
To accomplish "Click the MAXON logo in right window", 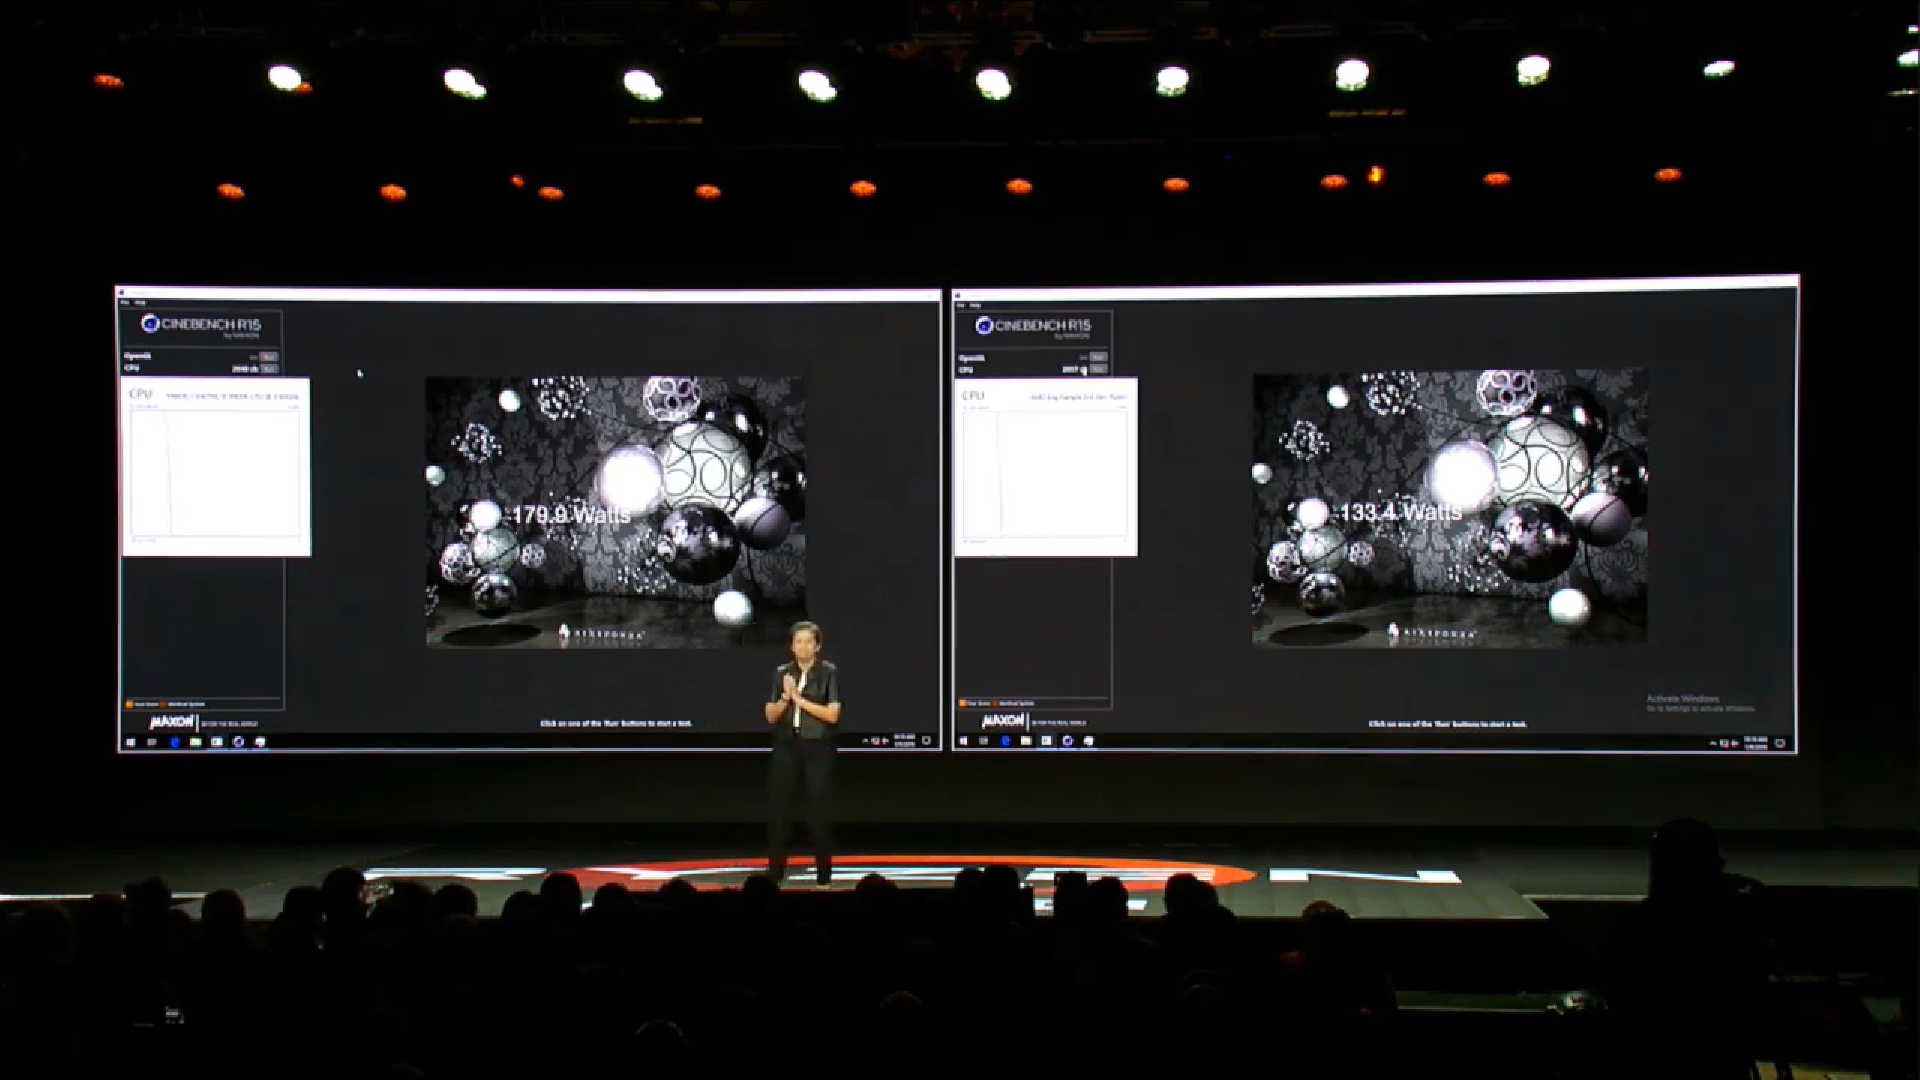I will click(x=1003, y=721).
